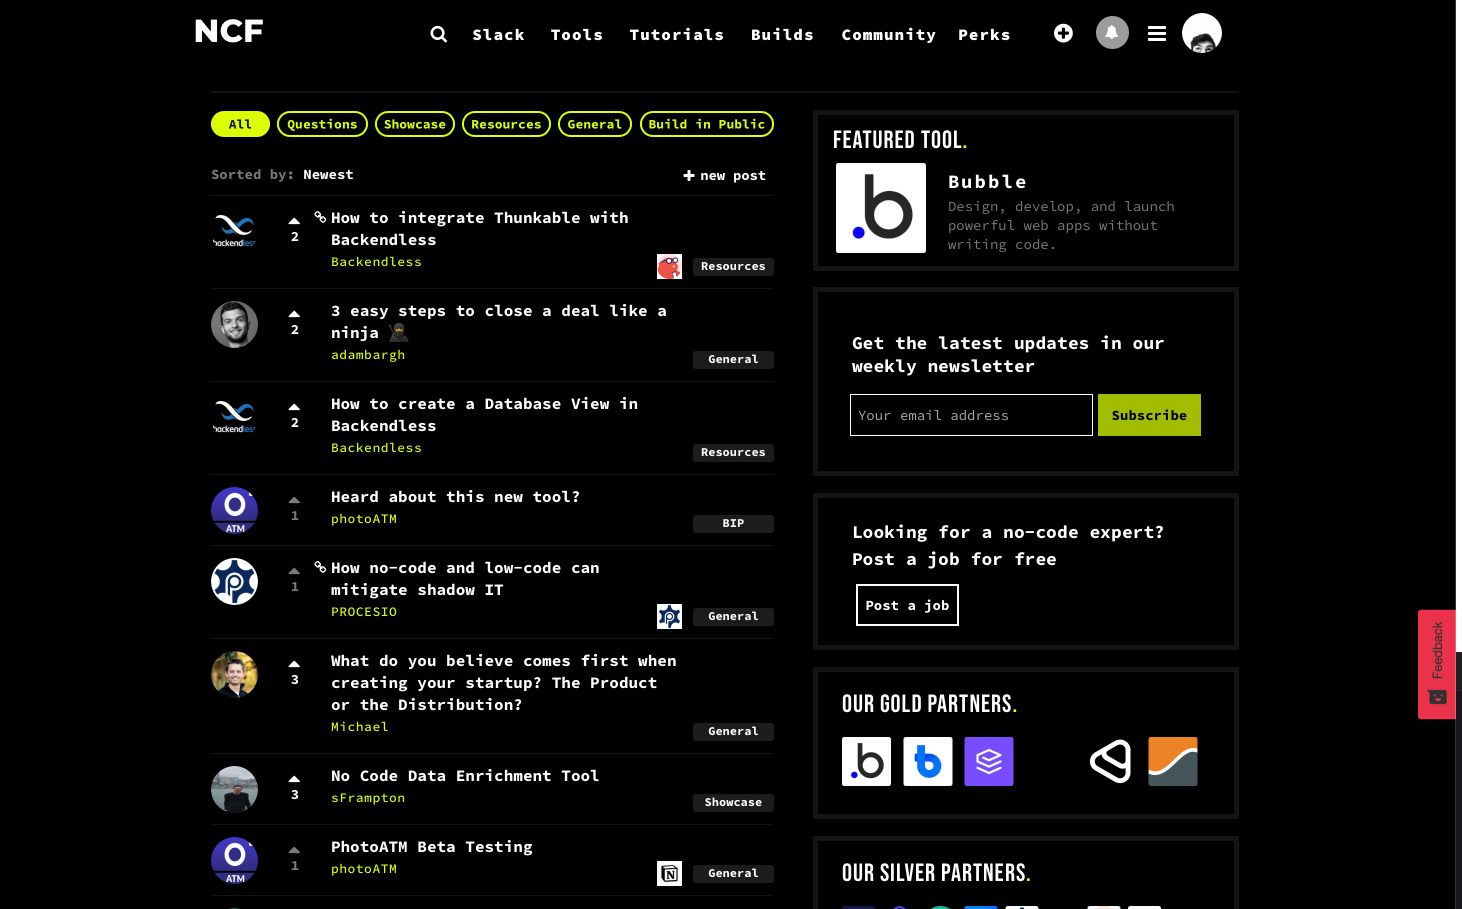Image resolution: width=1462 pixels, height=909 pixels.
Task: Filter posts by General
Action: point(595,124)
